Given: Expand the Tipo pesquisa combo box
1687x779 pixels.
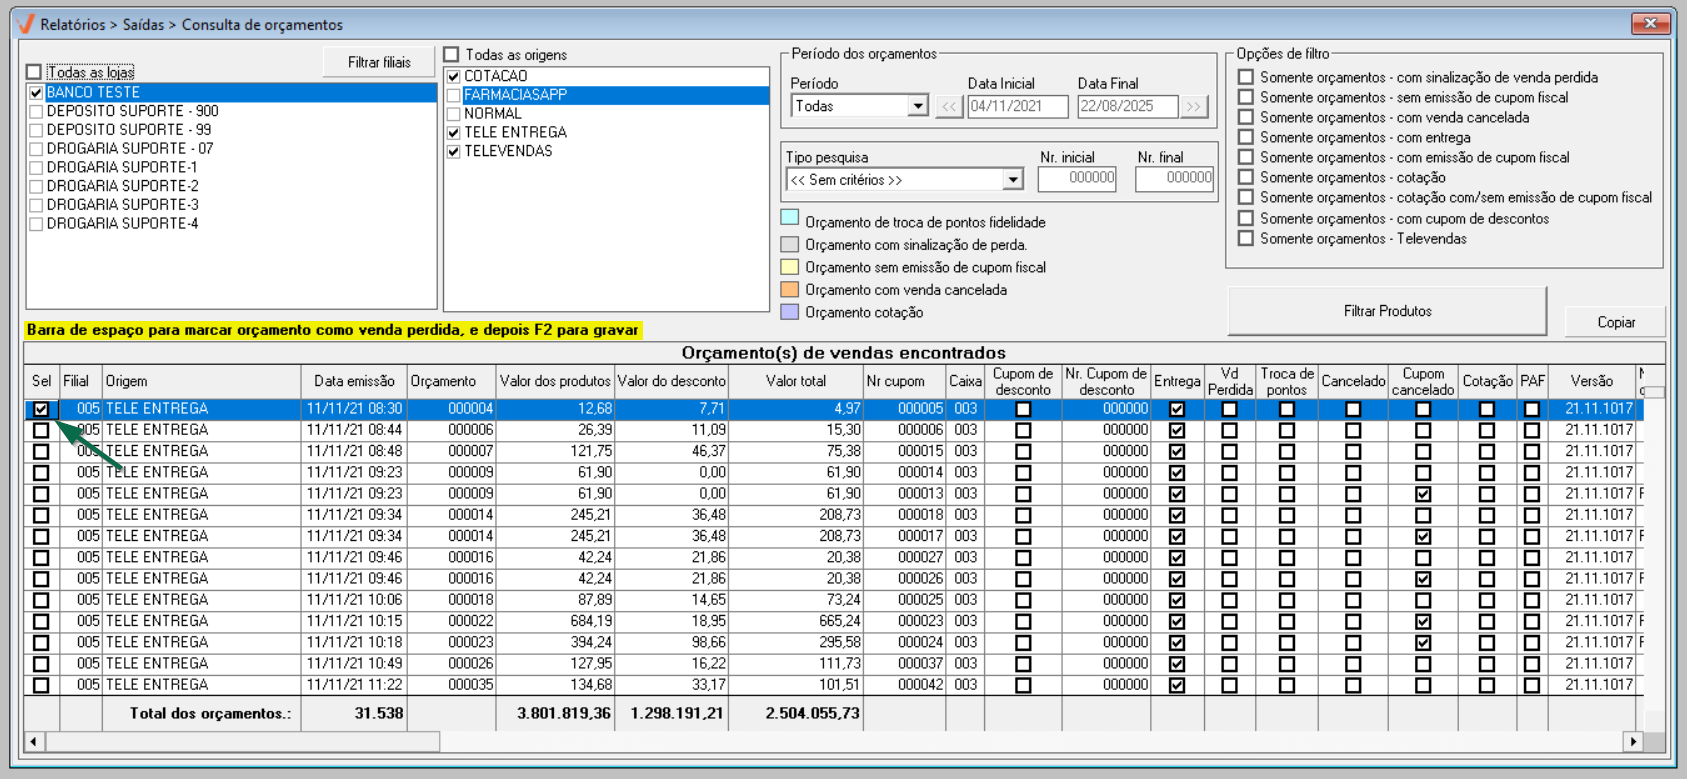Looking at the screenshot, I should [x=1012, y=180].
